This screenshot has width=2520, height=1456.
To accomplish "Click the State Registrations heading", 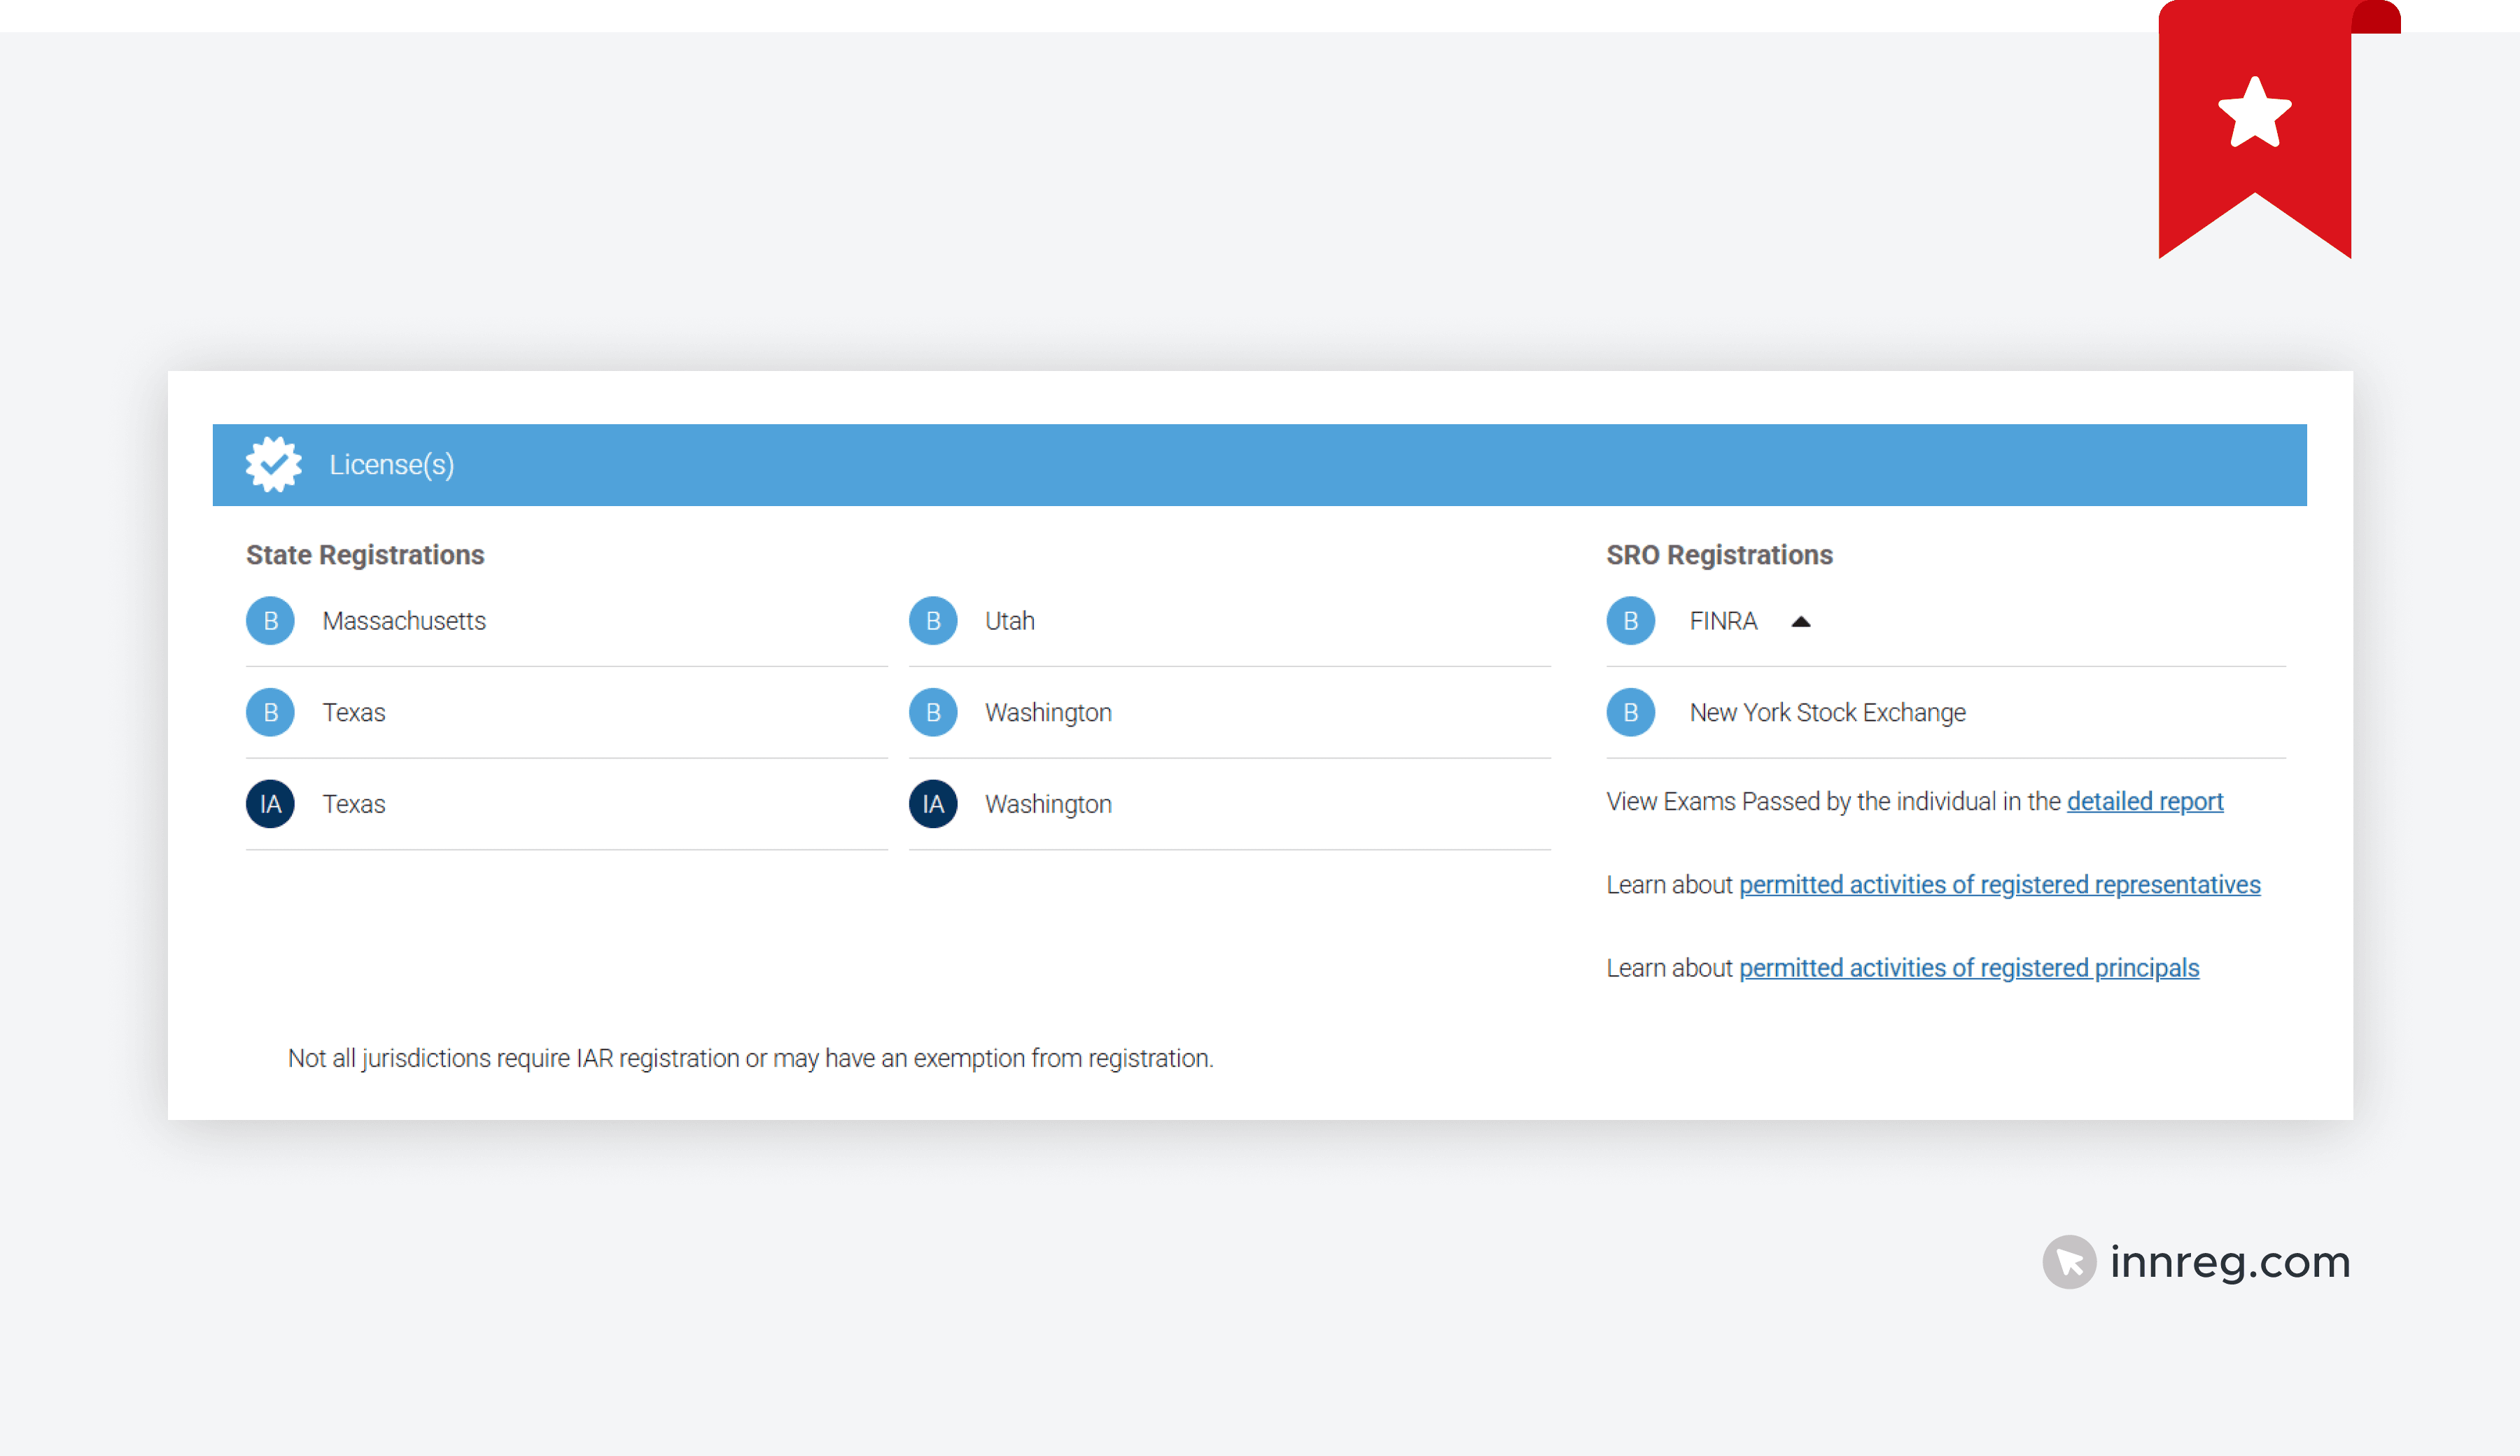I will pos(365,555).
